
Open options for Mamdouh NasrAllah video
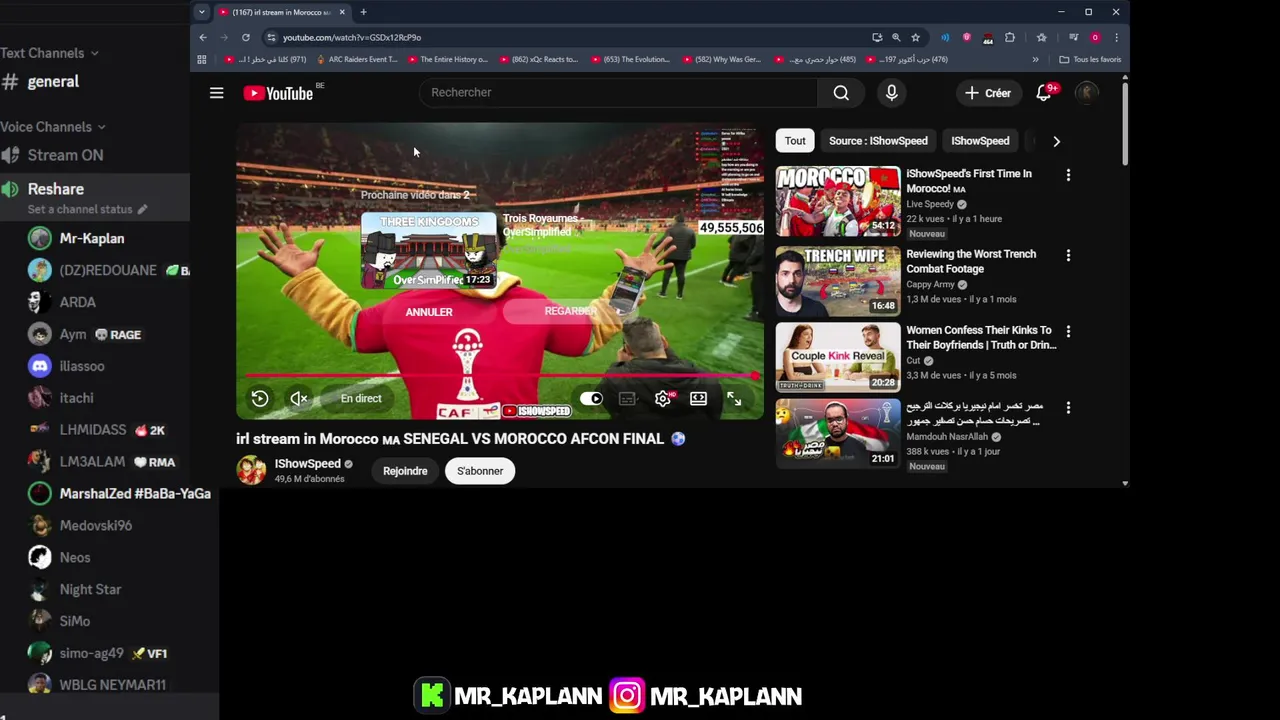point(1068,408)
